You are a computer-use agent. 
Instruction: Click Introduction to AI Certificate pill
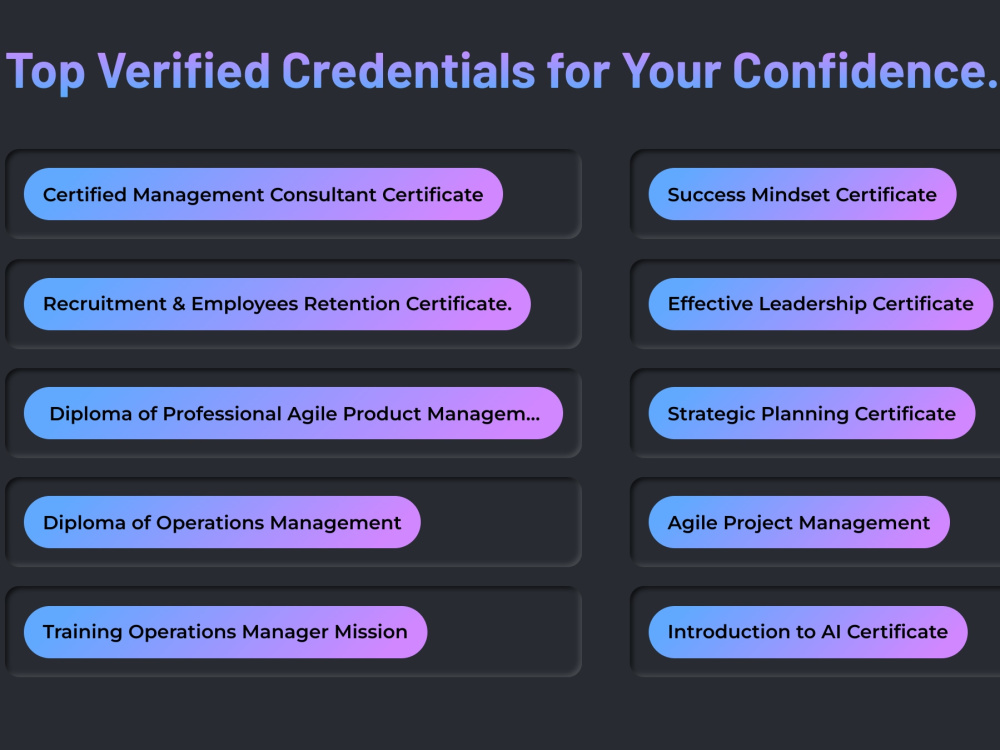click(x=808, y=631)
